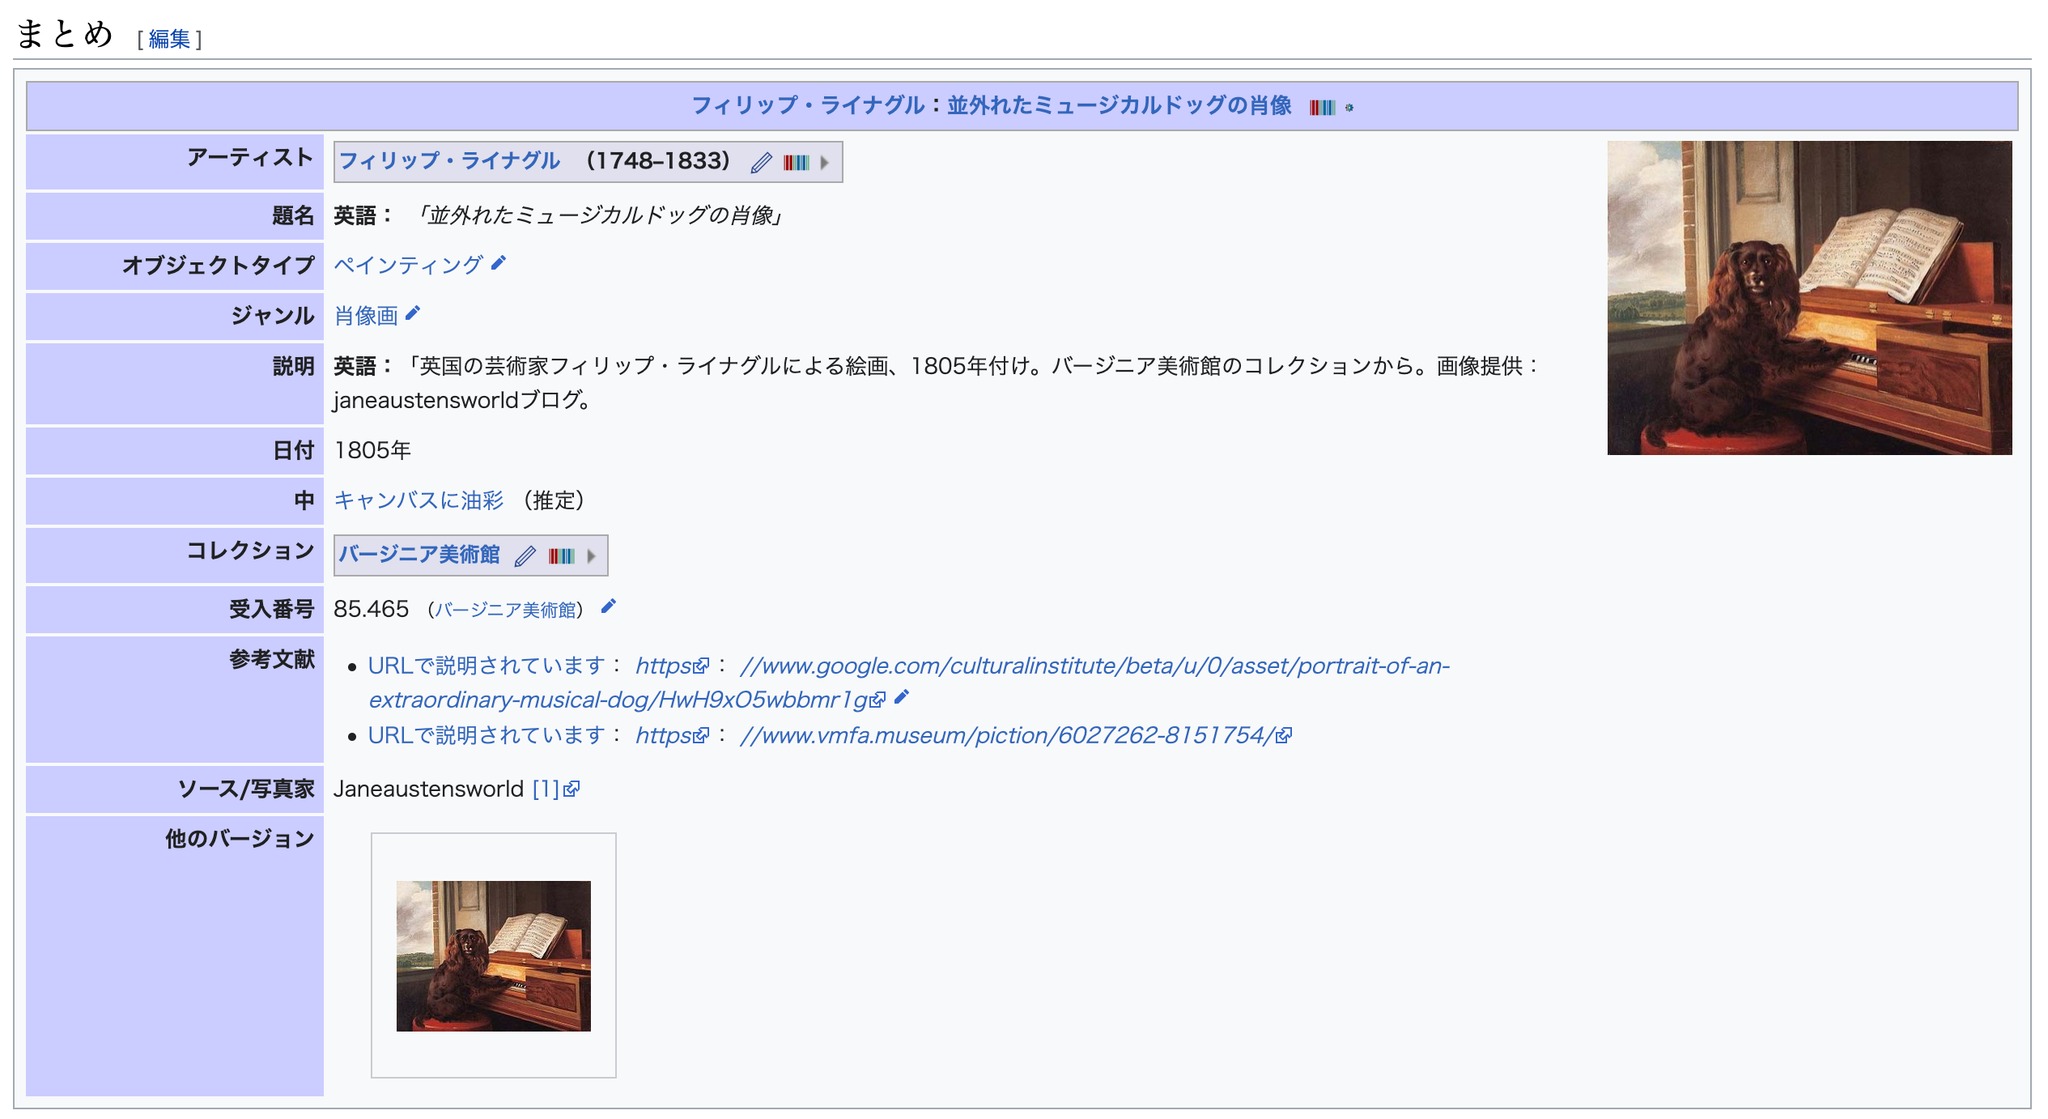Click the edit pencil beside 肖像画
Image resolution: width=2048 pixels, height=1119 pixels.
click(x=413, y=314)
